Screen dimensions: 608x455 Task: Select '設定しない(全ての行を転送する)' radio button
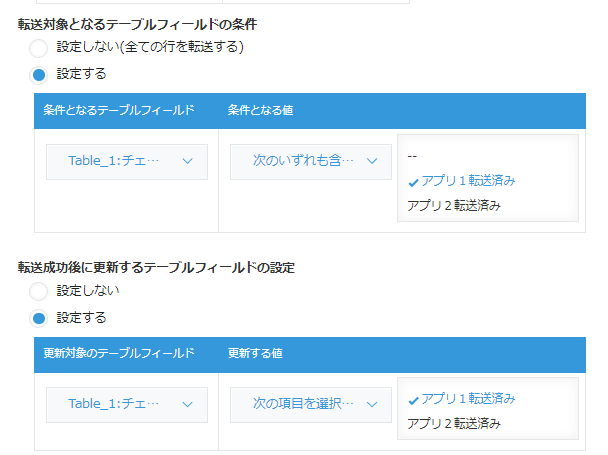point(38,47)
